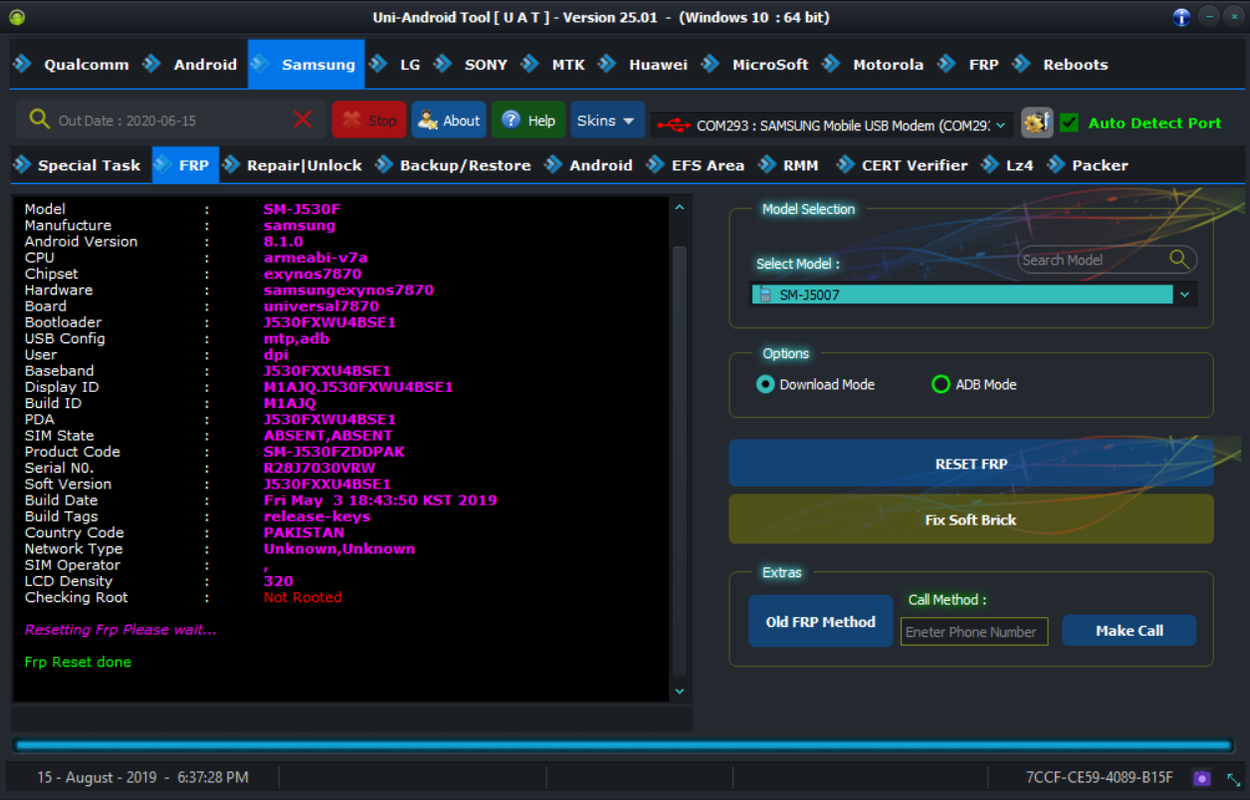1250x800 pixels.
Task: Open the top-row FRP tab
Action: click(x=969, y=64)
